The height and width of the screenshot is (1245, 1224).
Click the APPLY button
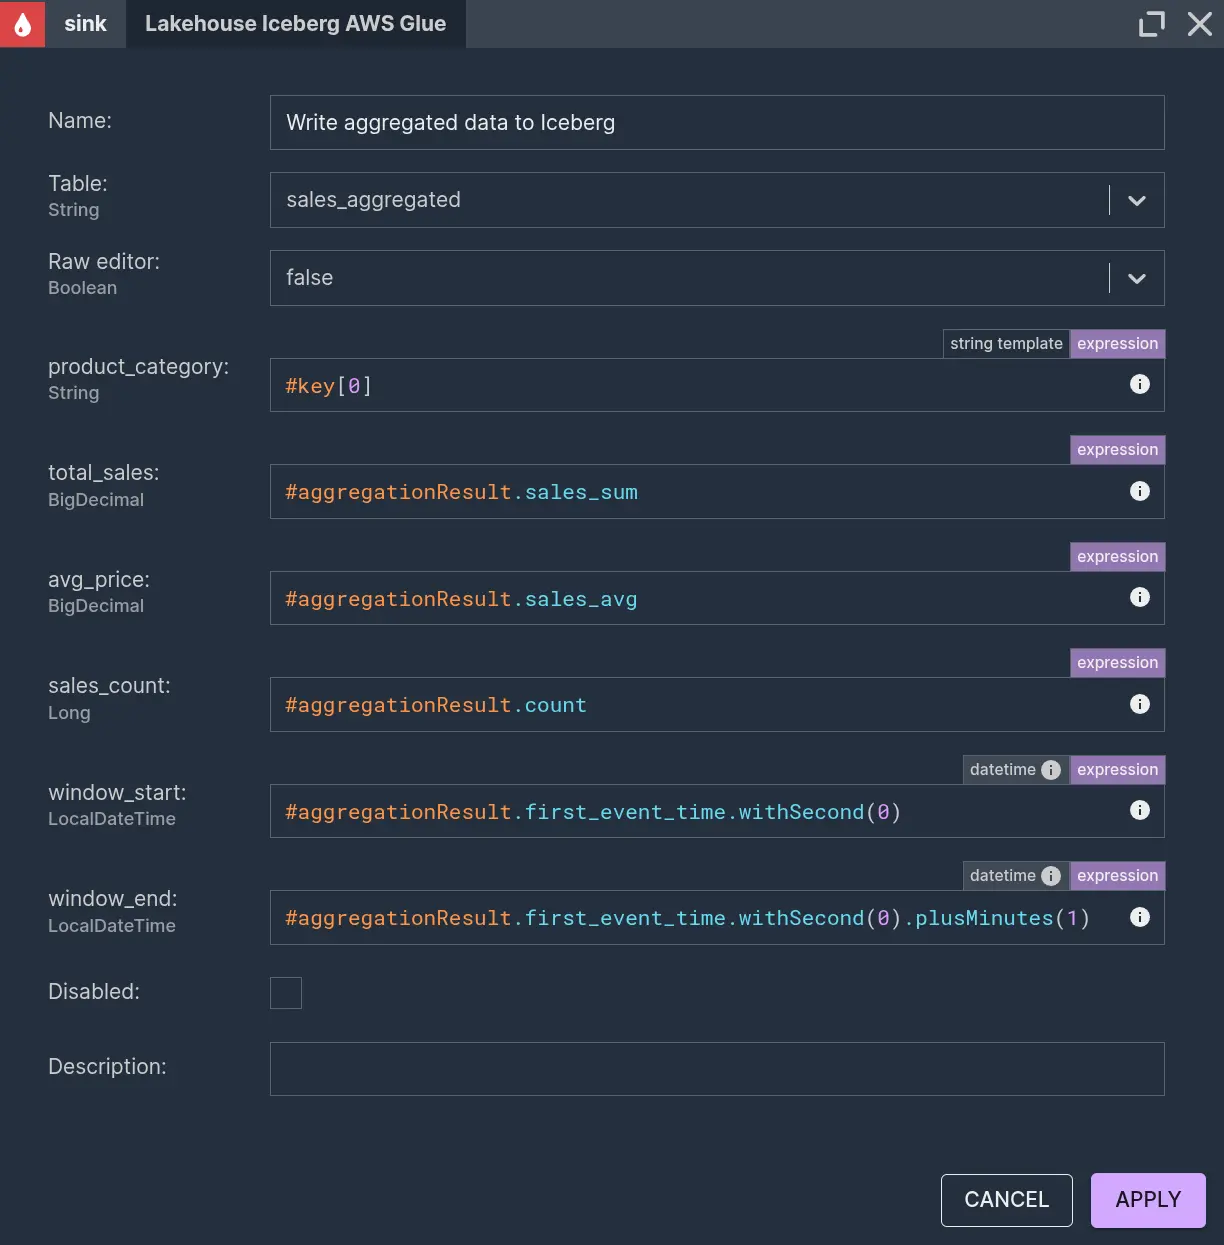click(x=1148, y=1200)
